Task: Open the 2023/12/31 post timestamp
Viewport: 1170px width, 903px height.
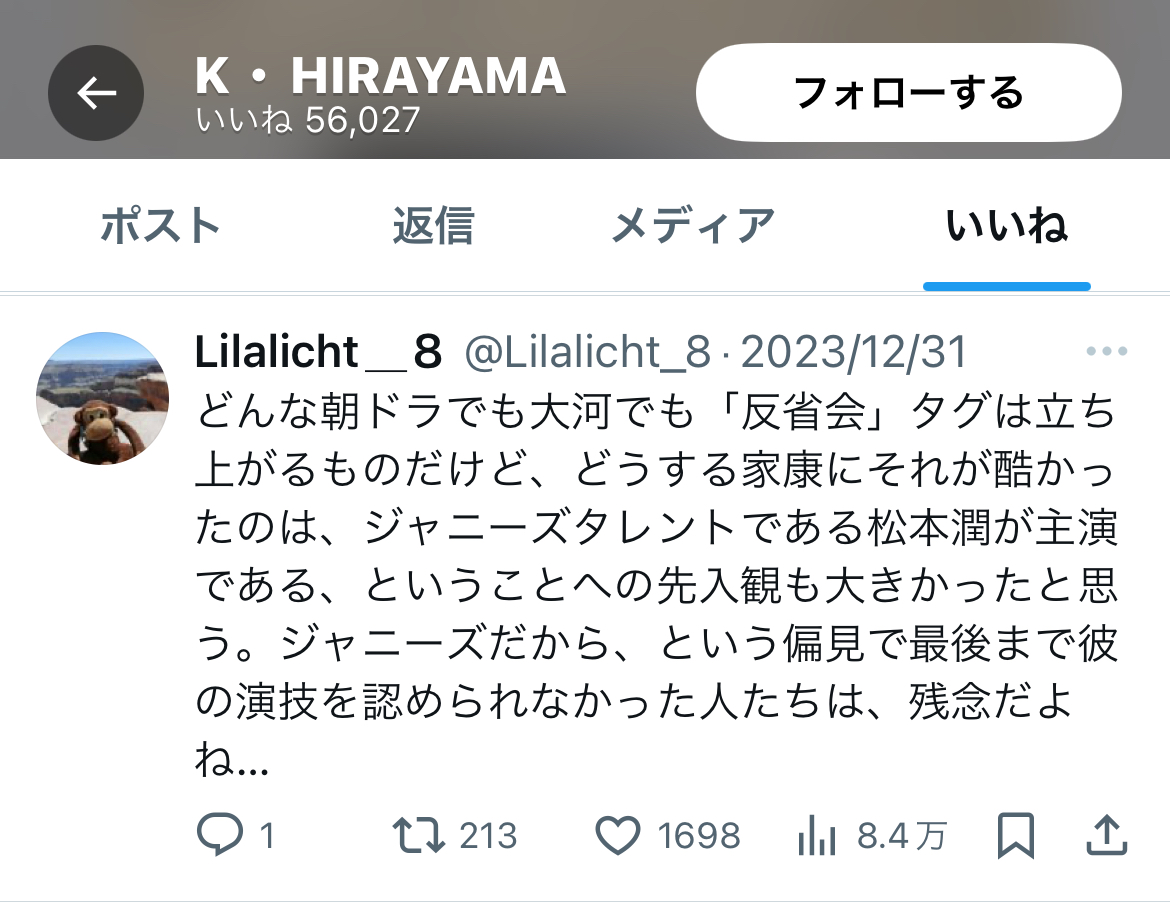Action: 854,351
